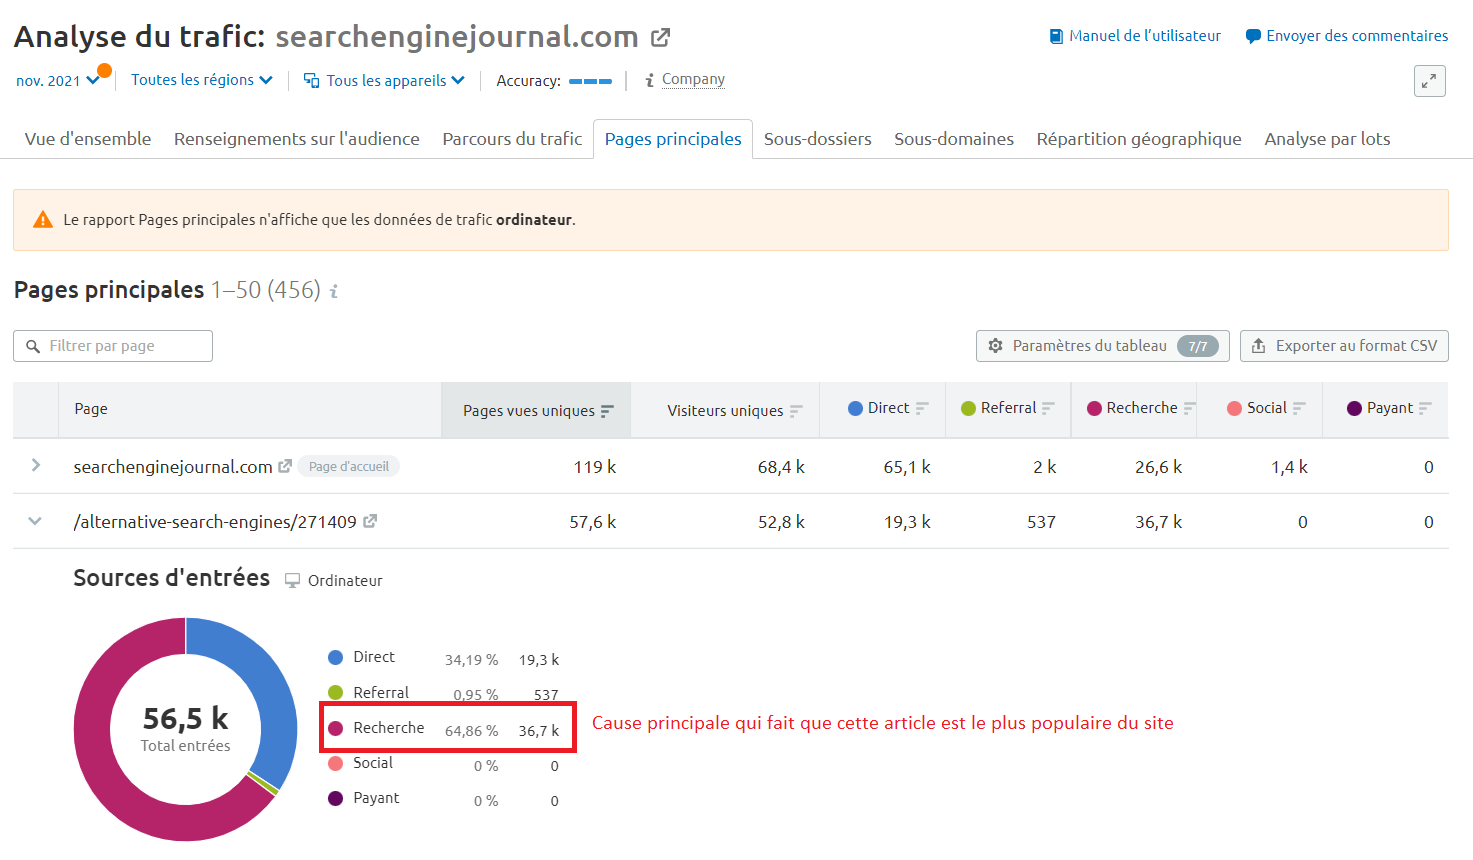Click the green Referral legend dot in chart legend
Image resolution: width=1473 pixels, height=860 pixels.
(x=336, y=693)
